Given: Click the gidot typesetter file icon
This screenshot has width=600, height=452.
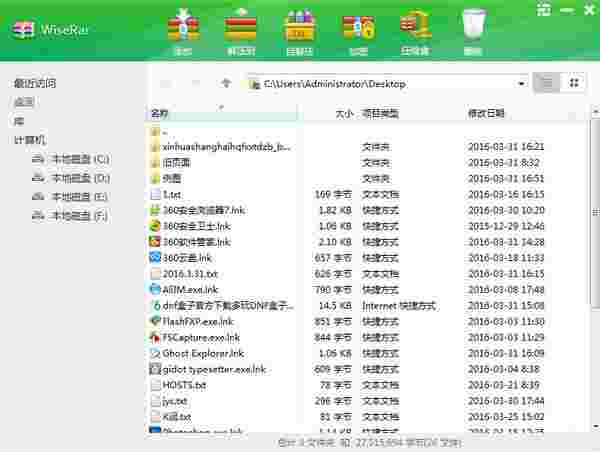Looking at the screenshot, I should coord(155,369).
